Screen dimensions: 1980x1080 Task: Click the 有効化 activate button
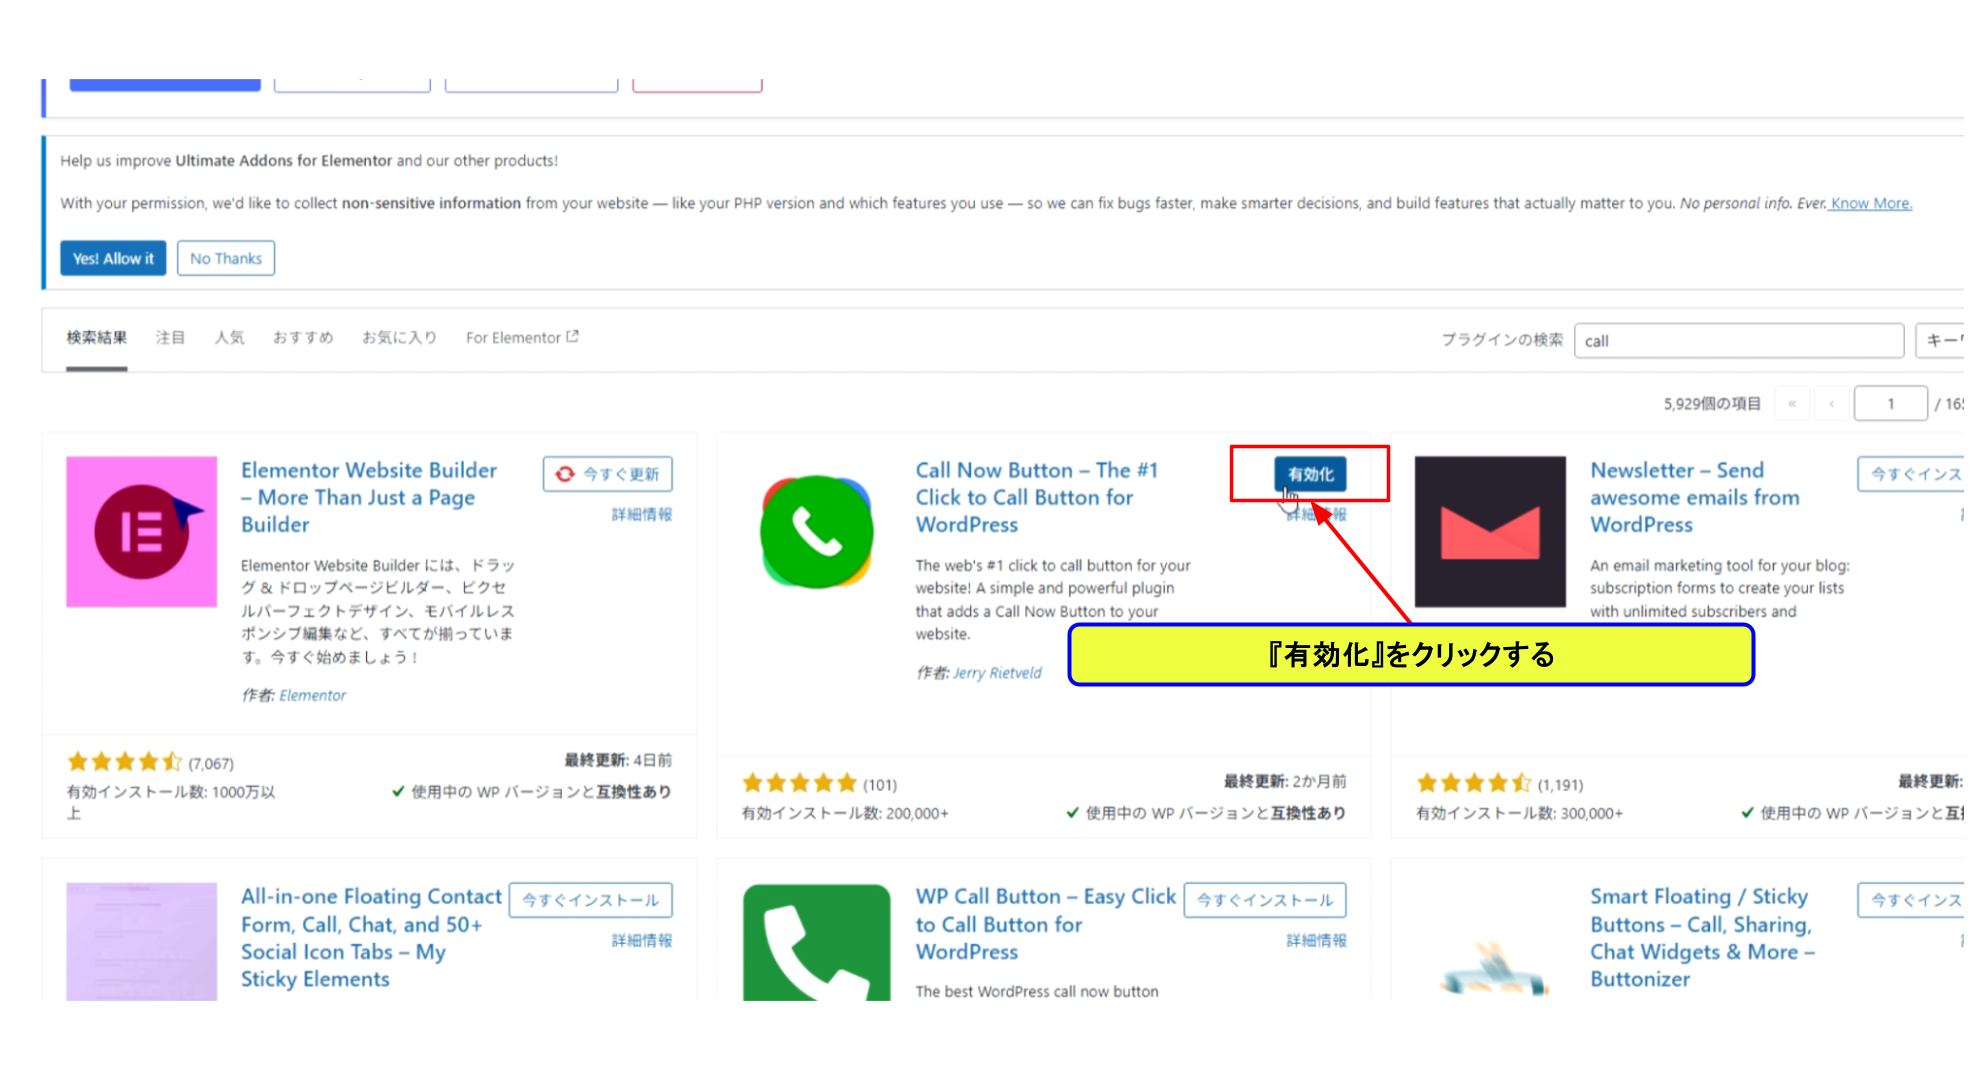(1310, 474)
